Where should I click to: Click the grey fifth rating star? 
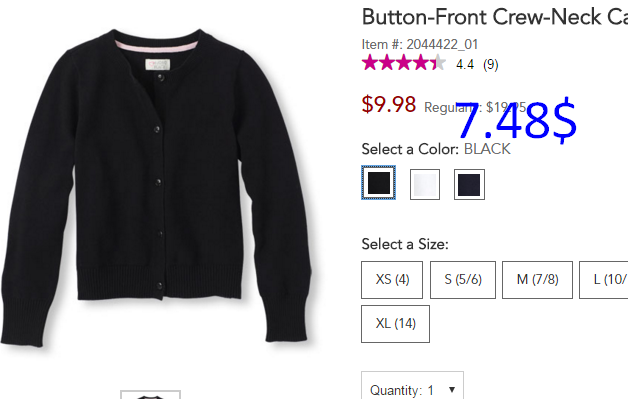439,63
